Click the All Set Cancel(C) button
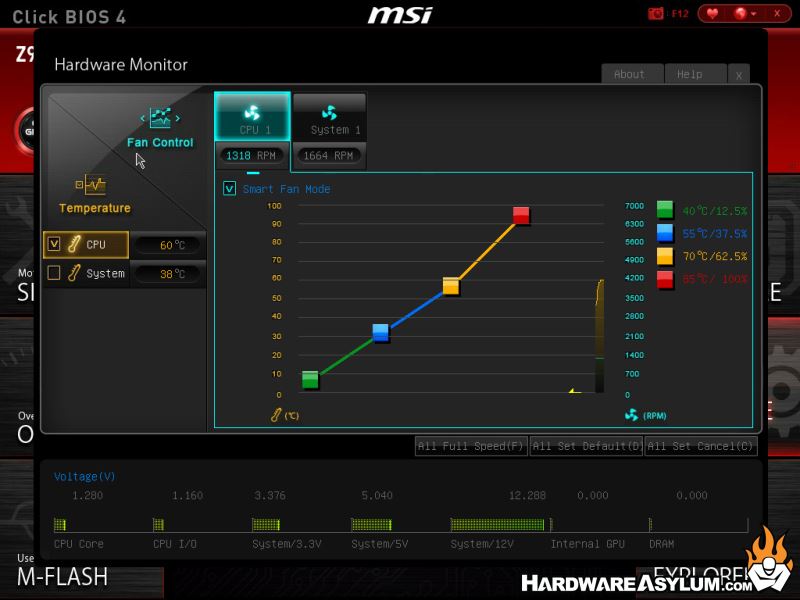 click(701, 446)
